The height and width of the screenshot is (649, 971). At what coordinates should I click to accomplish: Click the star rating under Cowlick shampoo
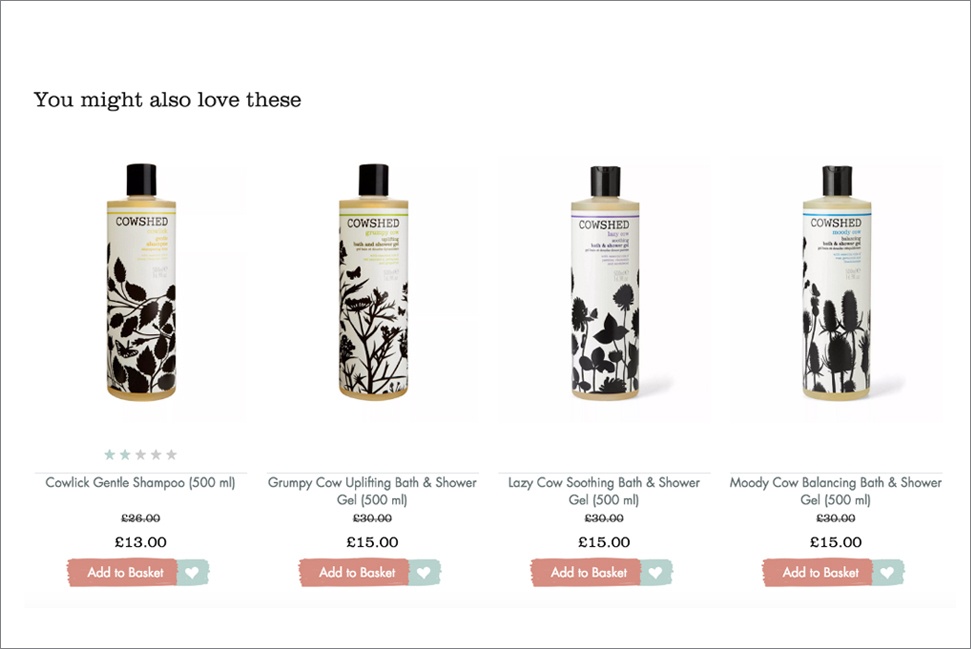(141, 455)
